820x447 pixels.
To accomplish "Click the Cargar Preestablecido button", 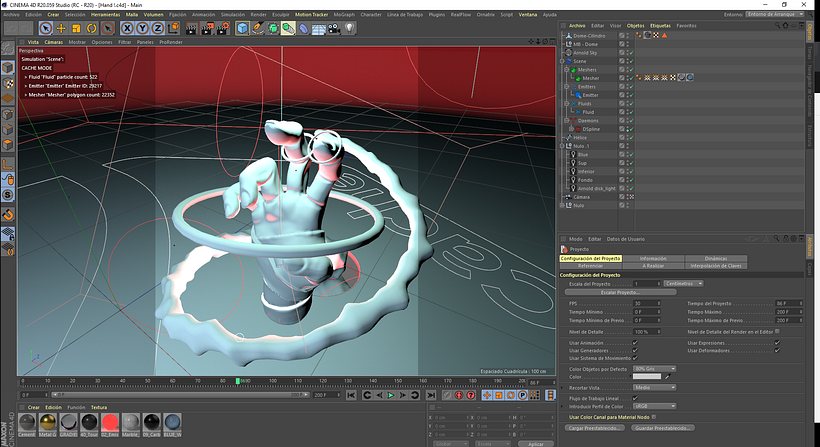I will coord(596,427).
